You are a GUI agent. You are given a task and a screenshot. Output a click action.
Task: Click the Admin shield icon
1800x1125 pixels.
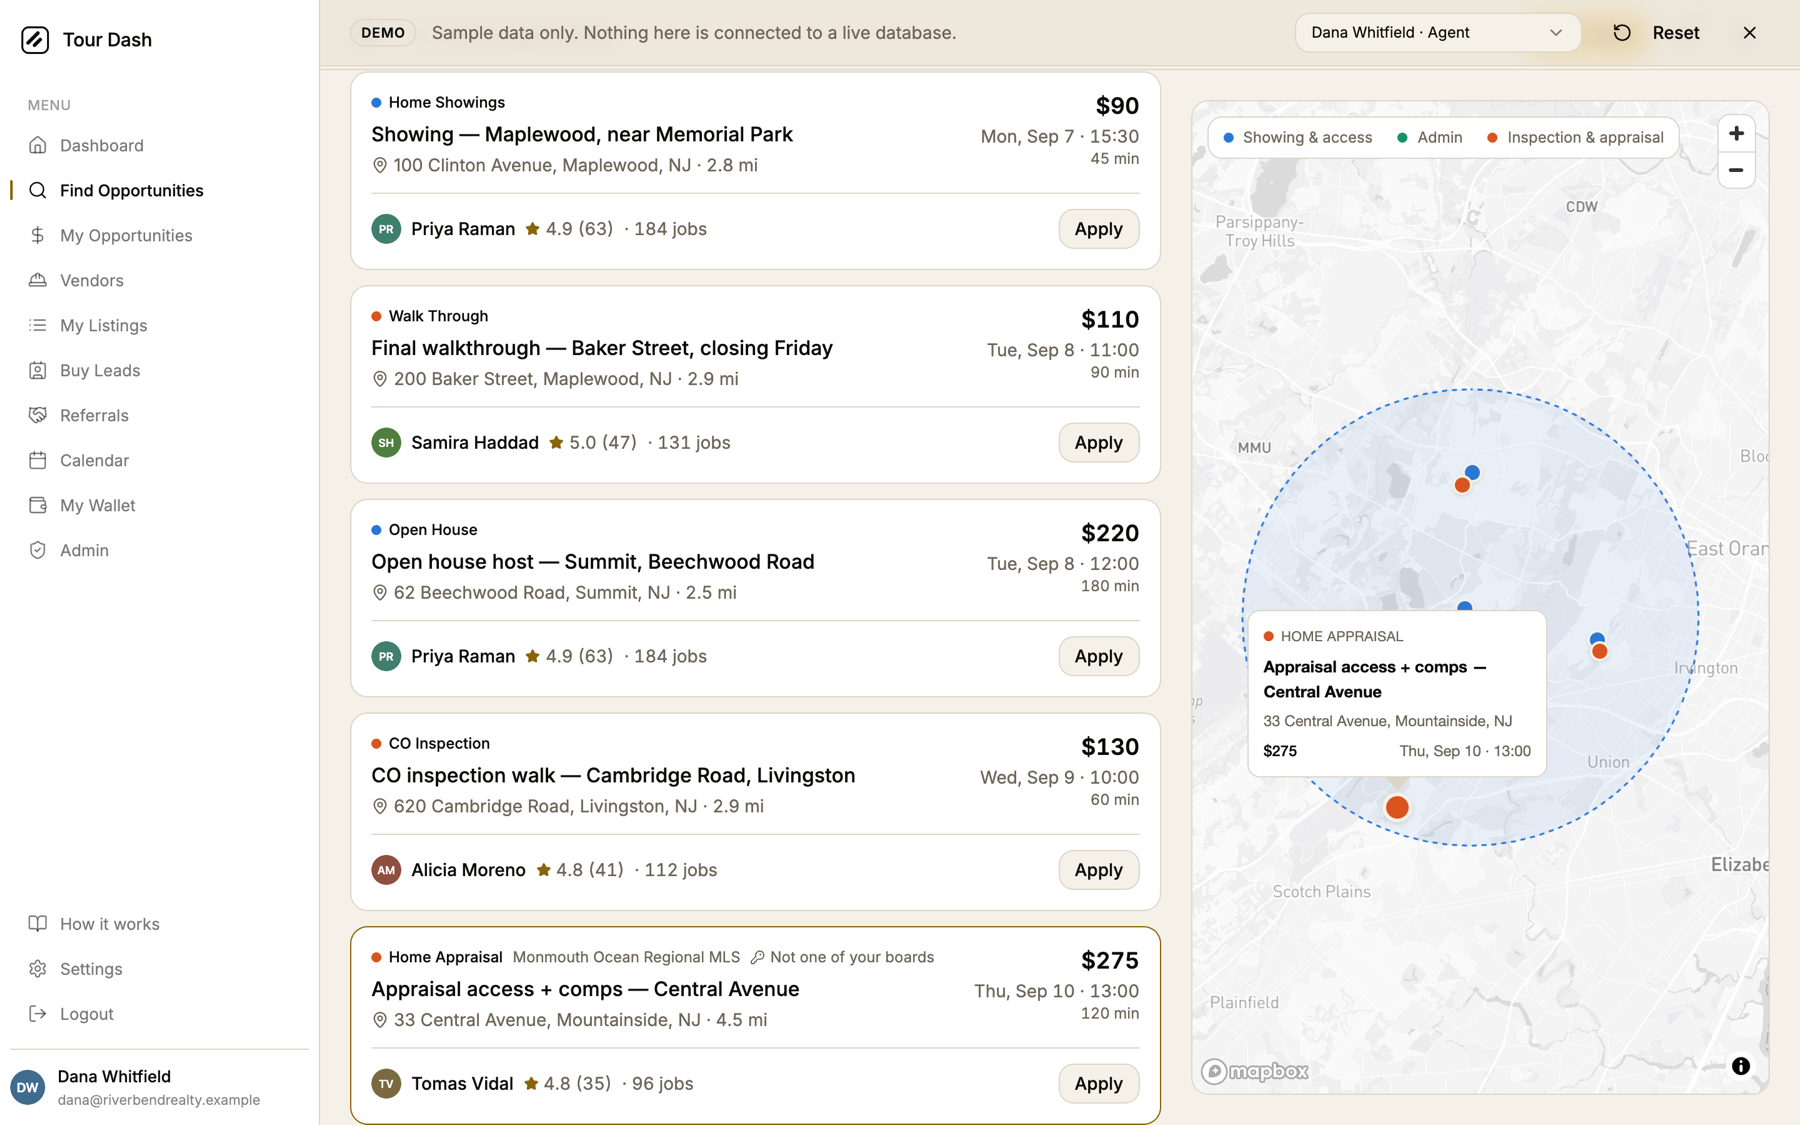tap(38, 550)
